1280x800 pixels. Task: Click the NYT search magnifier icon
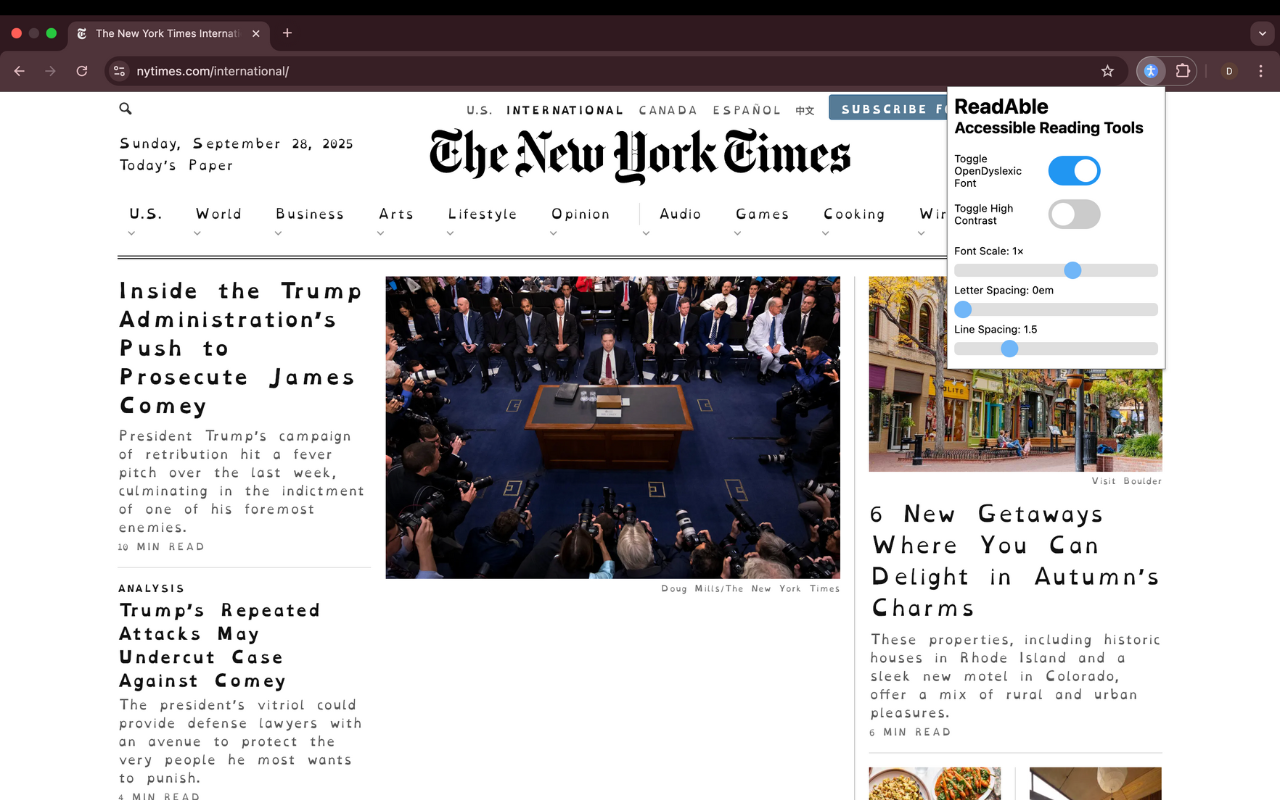tap(125, 108)
